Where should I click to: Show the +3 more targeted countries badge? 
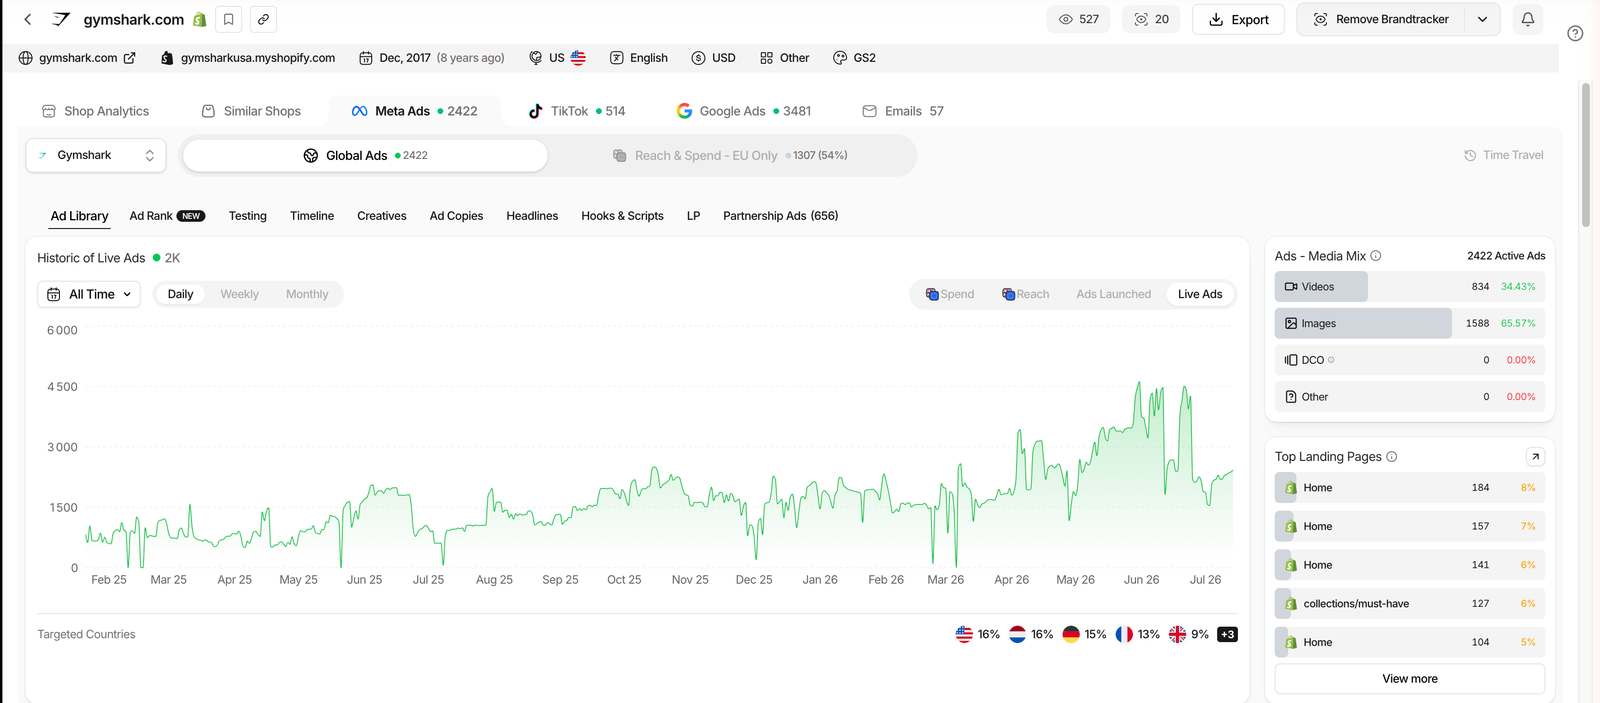point(1227,634)
